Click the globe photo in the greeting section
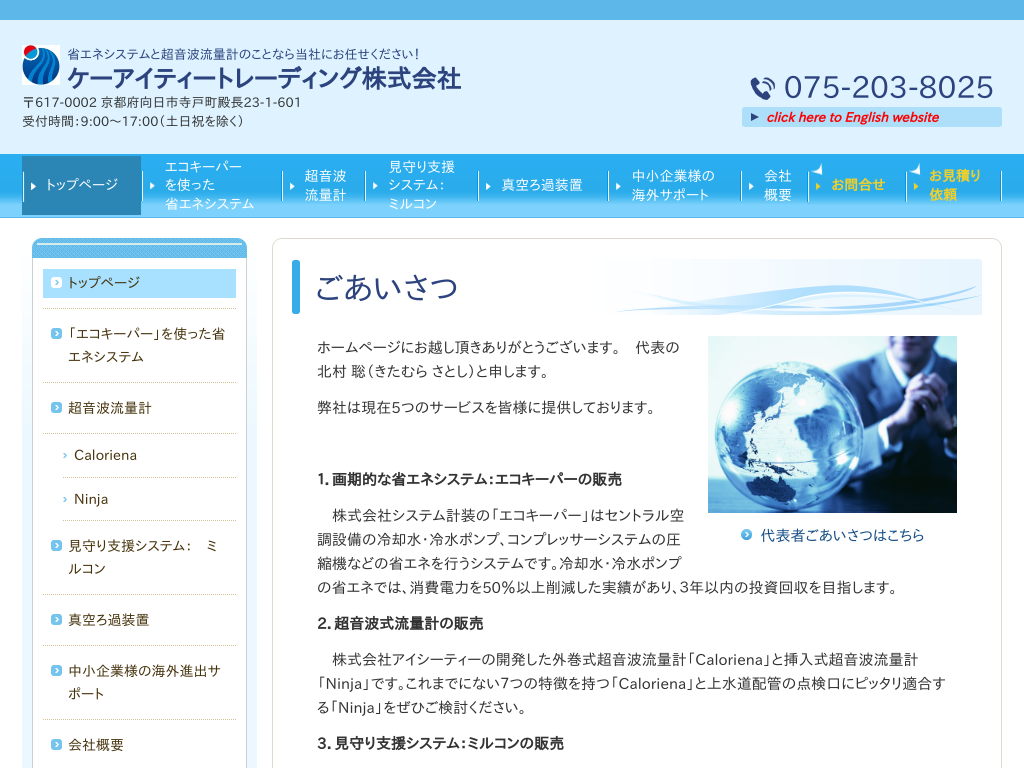The width and height of the screenshot is (1024, 768). pos(832,424)
